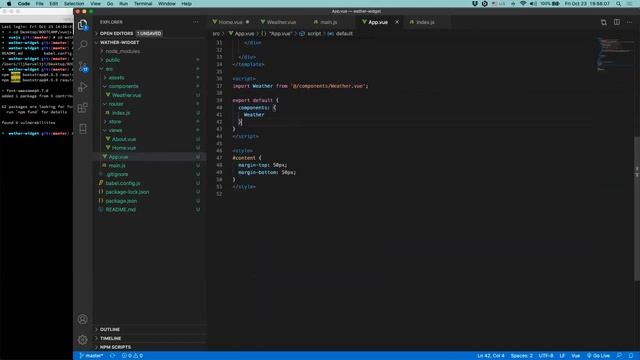The height and width of the screenshot is (360, 640).
Task: Open the Help menu
Action: (187, 4)
